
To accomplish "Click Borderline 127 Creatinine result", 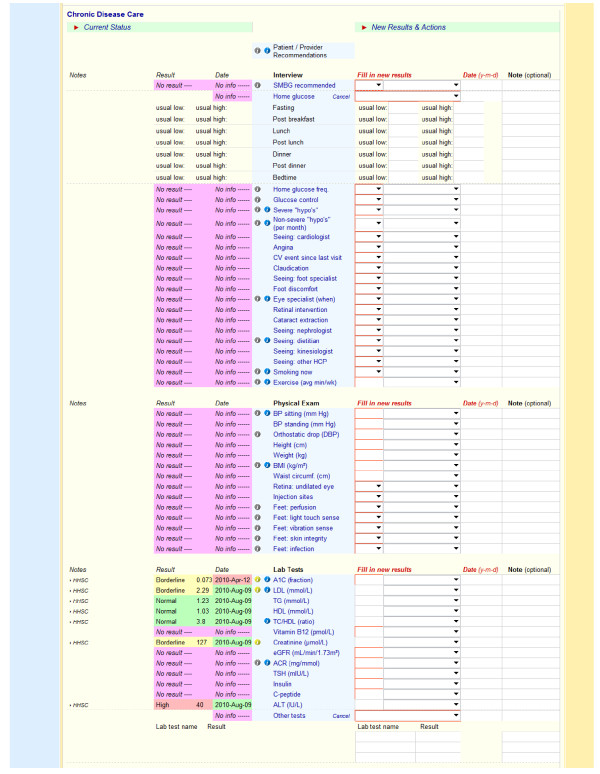I will 183,642.
